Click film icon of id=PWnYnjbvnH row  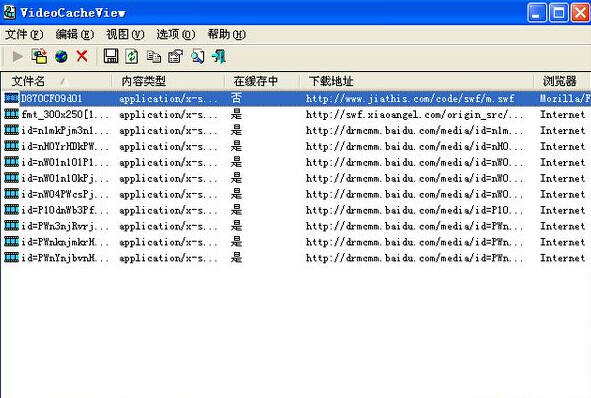pos(11,258)
